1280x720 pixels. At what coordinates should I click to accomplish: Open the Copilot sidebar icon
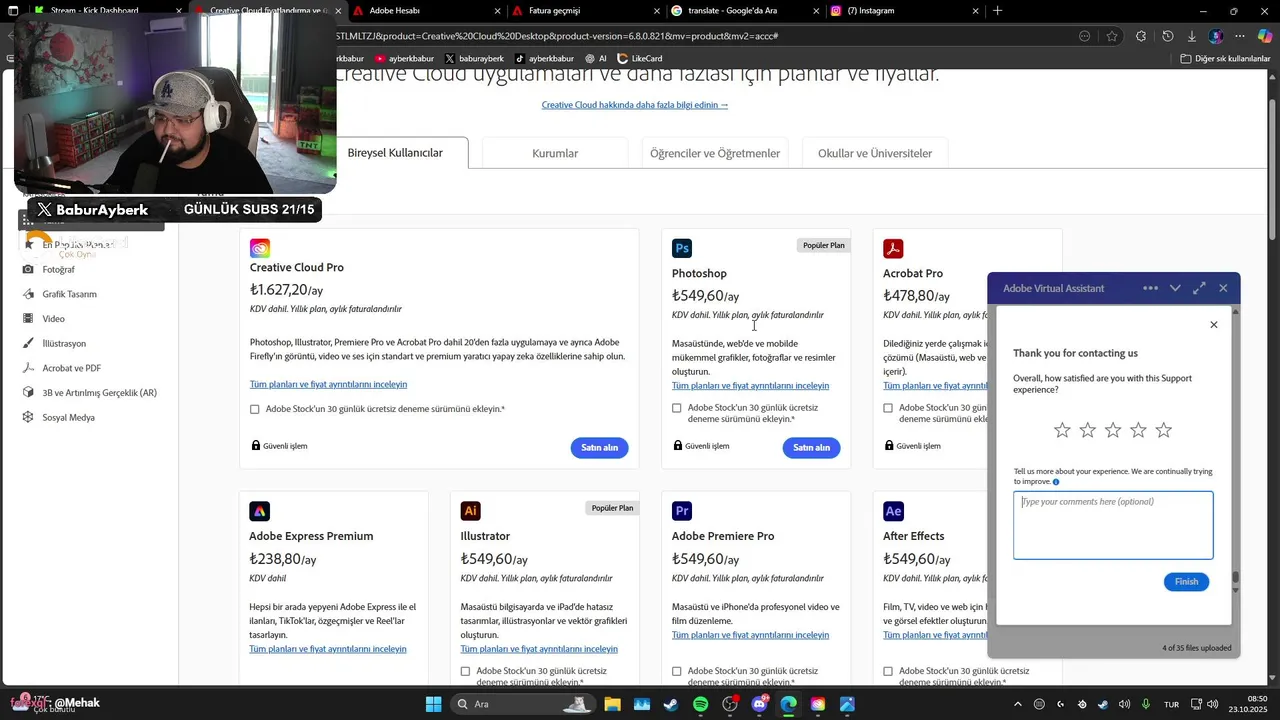pyautogui.click(x=1264, y=36)
